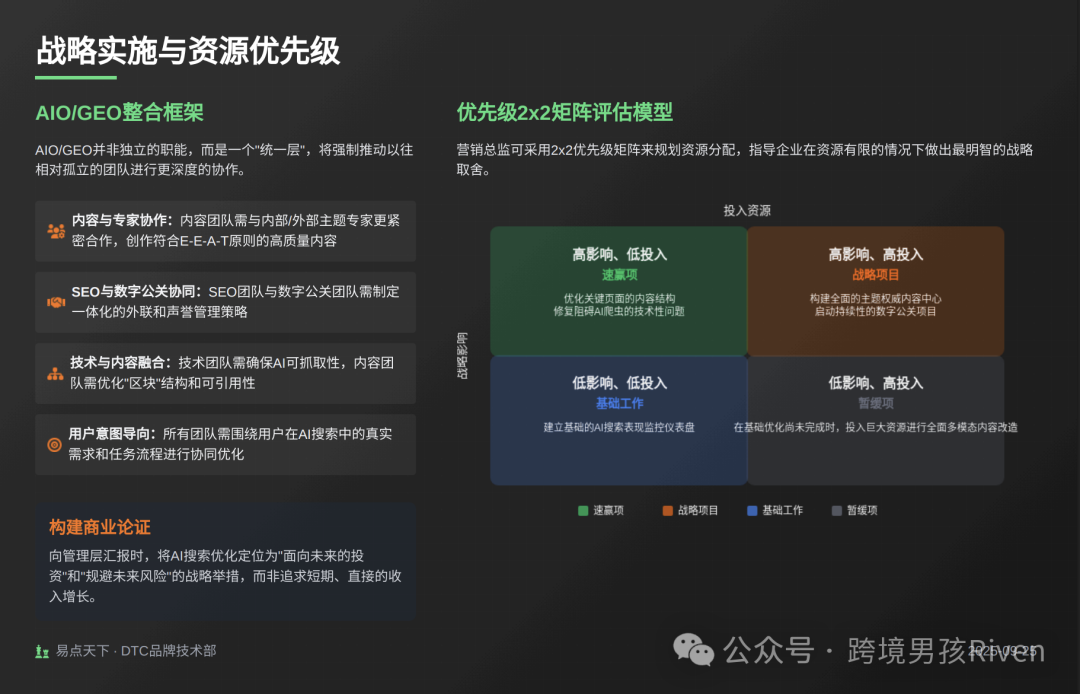The height and width of the screenshot is (694, 1080).
Task: Click the AIO/GEO整合框架 heading
Action: click(119, 112)
